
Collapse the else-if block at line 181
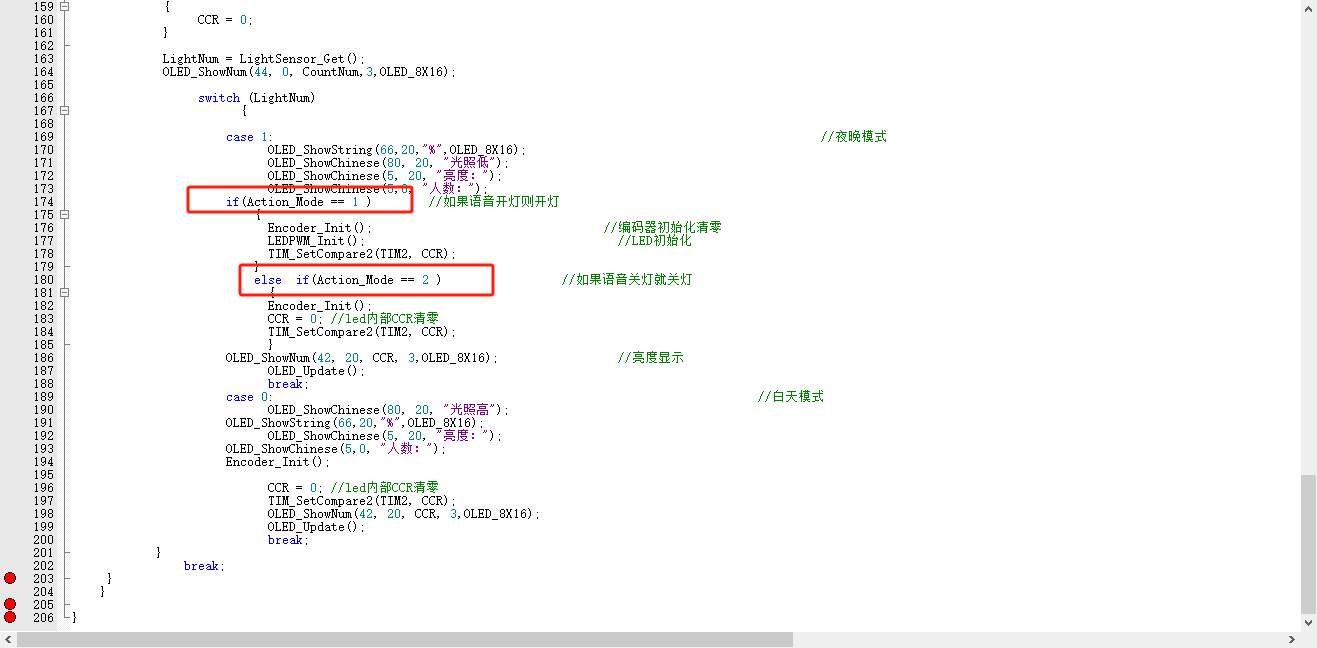63,292
